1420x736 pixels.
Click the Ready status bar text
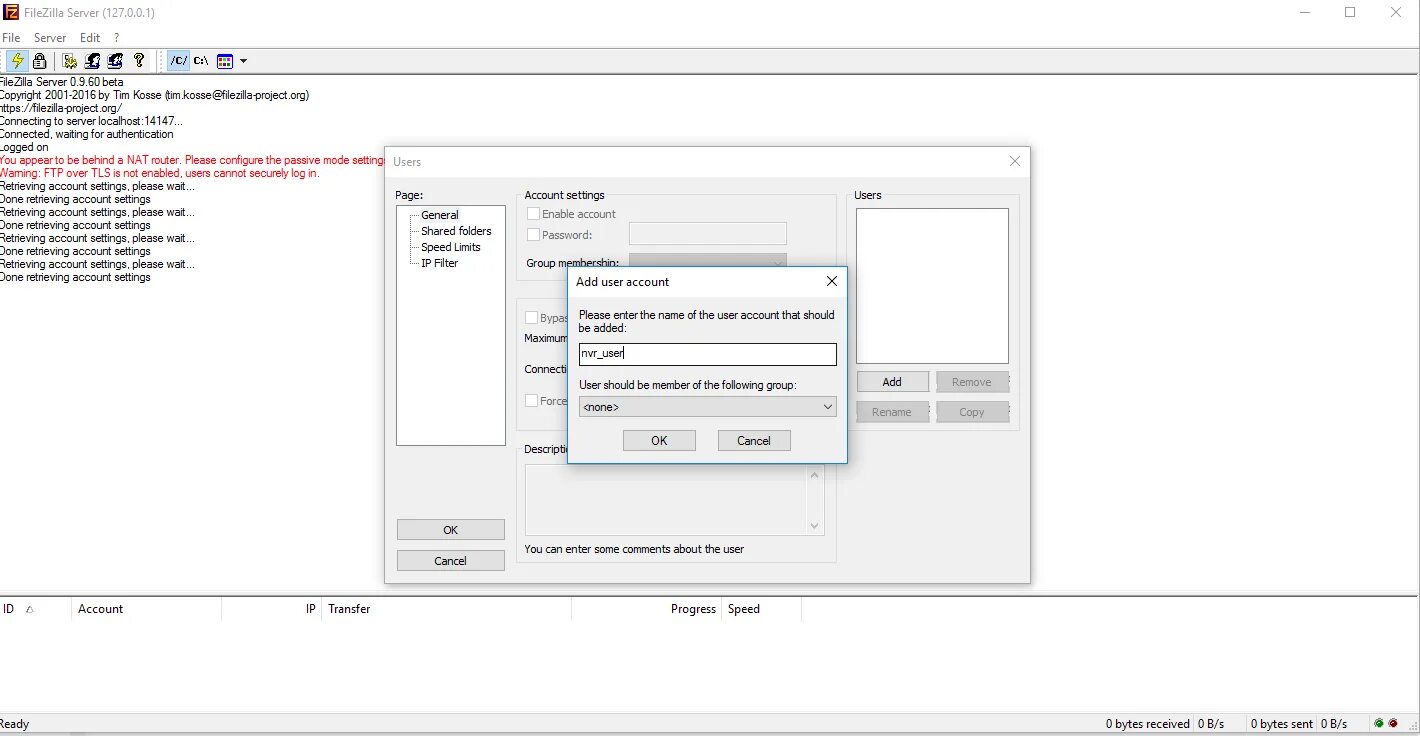tap(15, 724)
